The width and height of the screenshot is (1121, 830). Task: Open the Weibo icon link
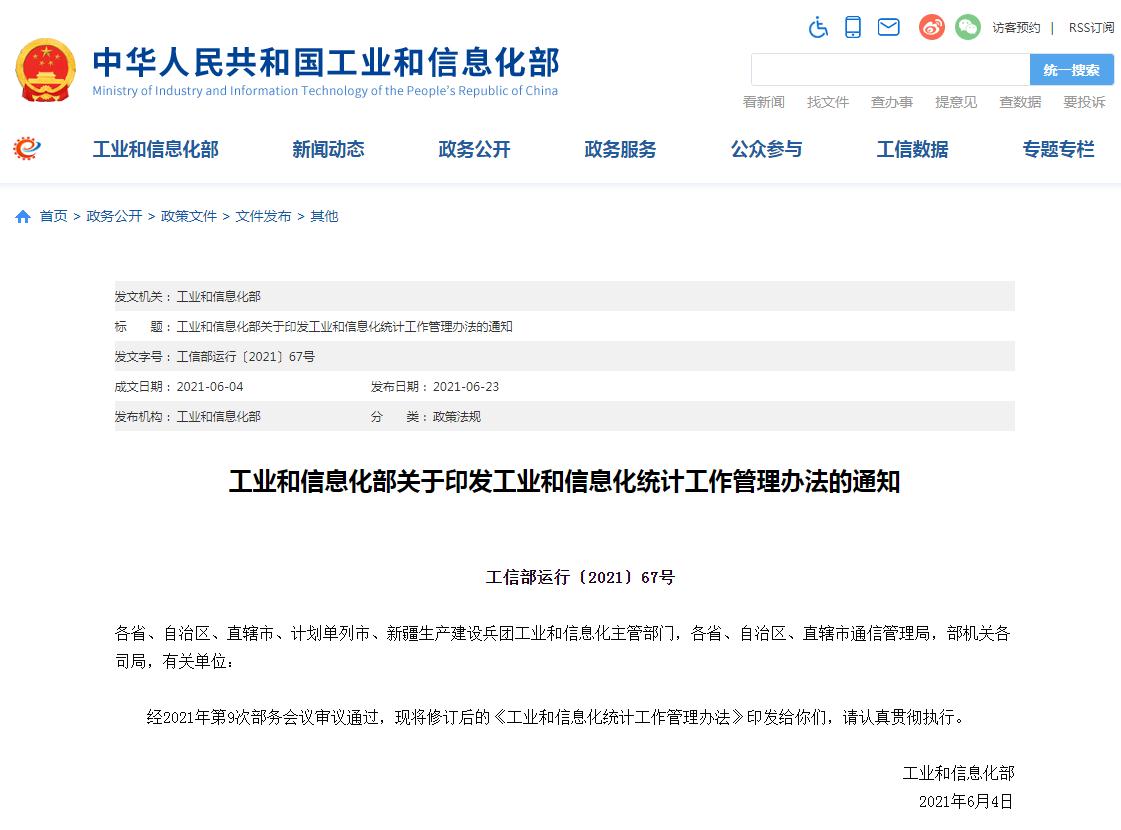pos(931,27)
